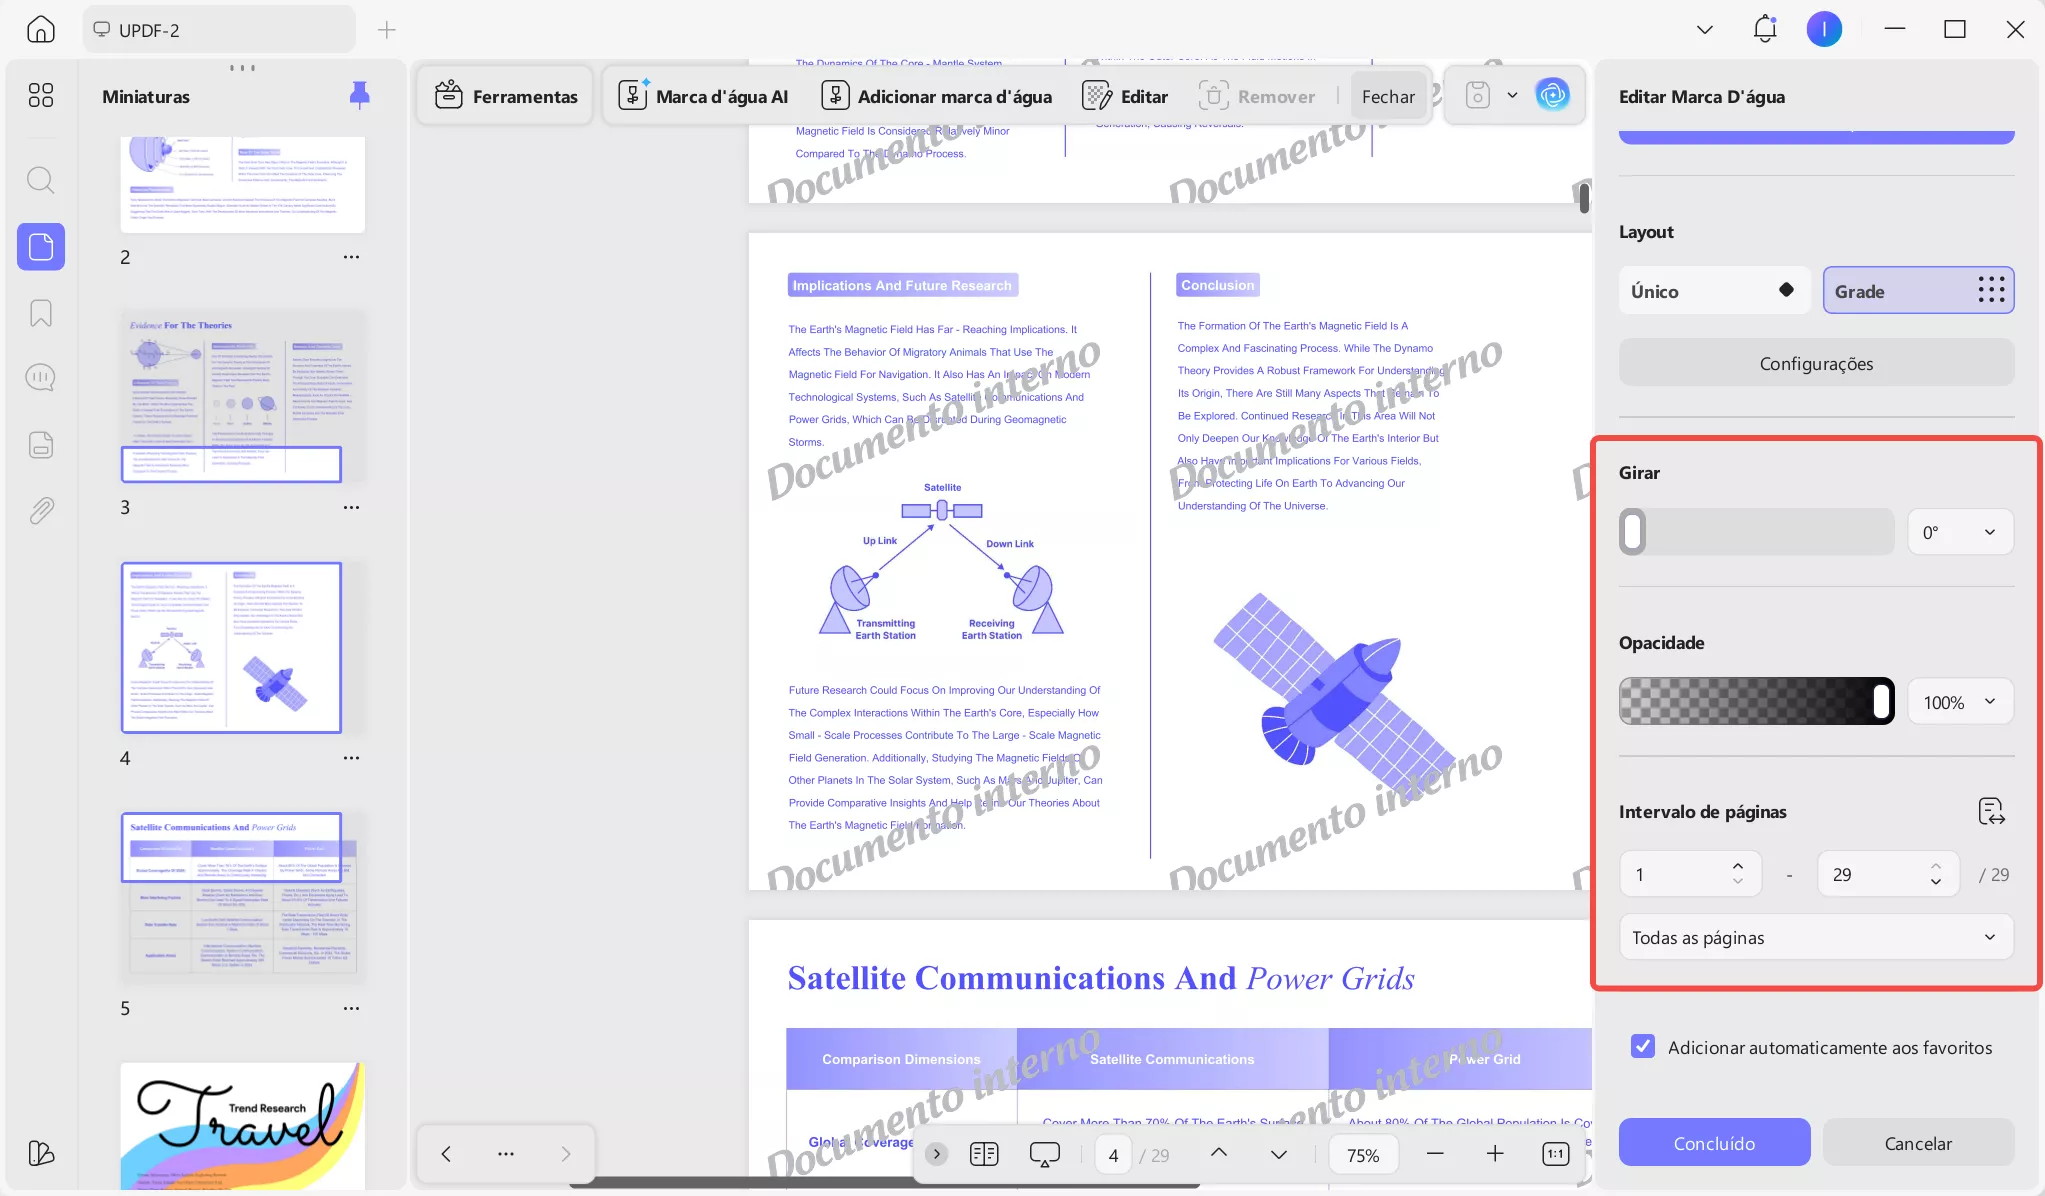Select the Grade layout option

tap(1917, 291)
